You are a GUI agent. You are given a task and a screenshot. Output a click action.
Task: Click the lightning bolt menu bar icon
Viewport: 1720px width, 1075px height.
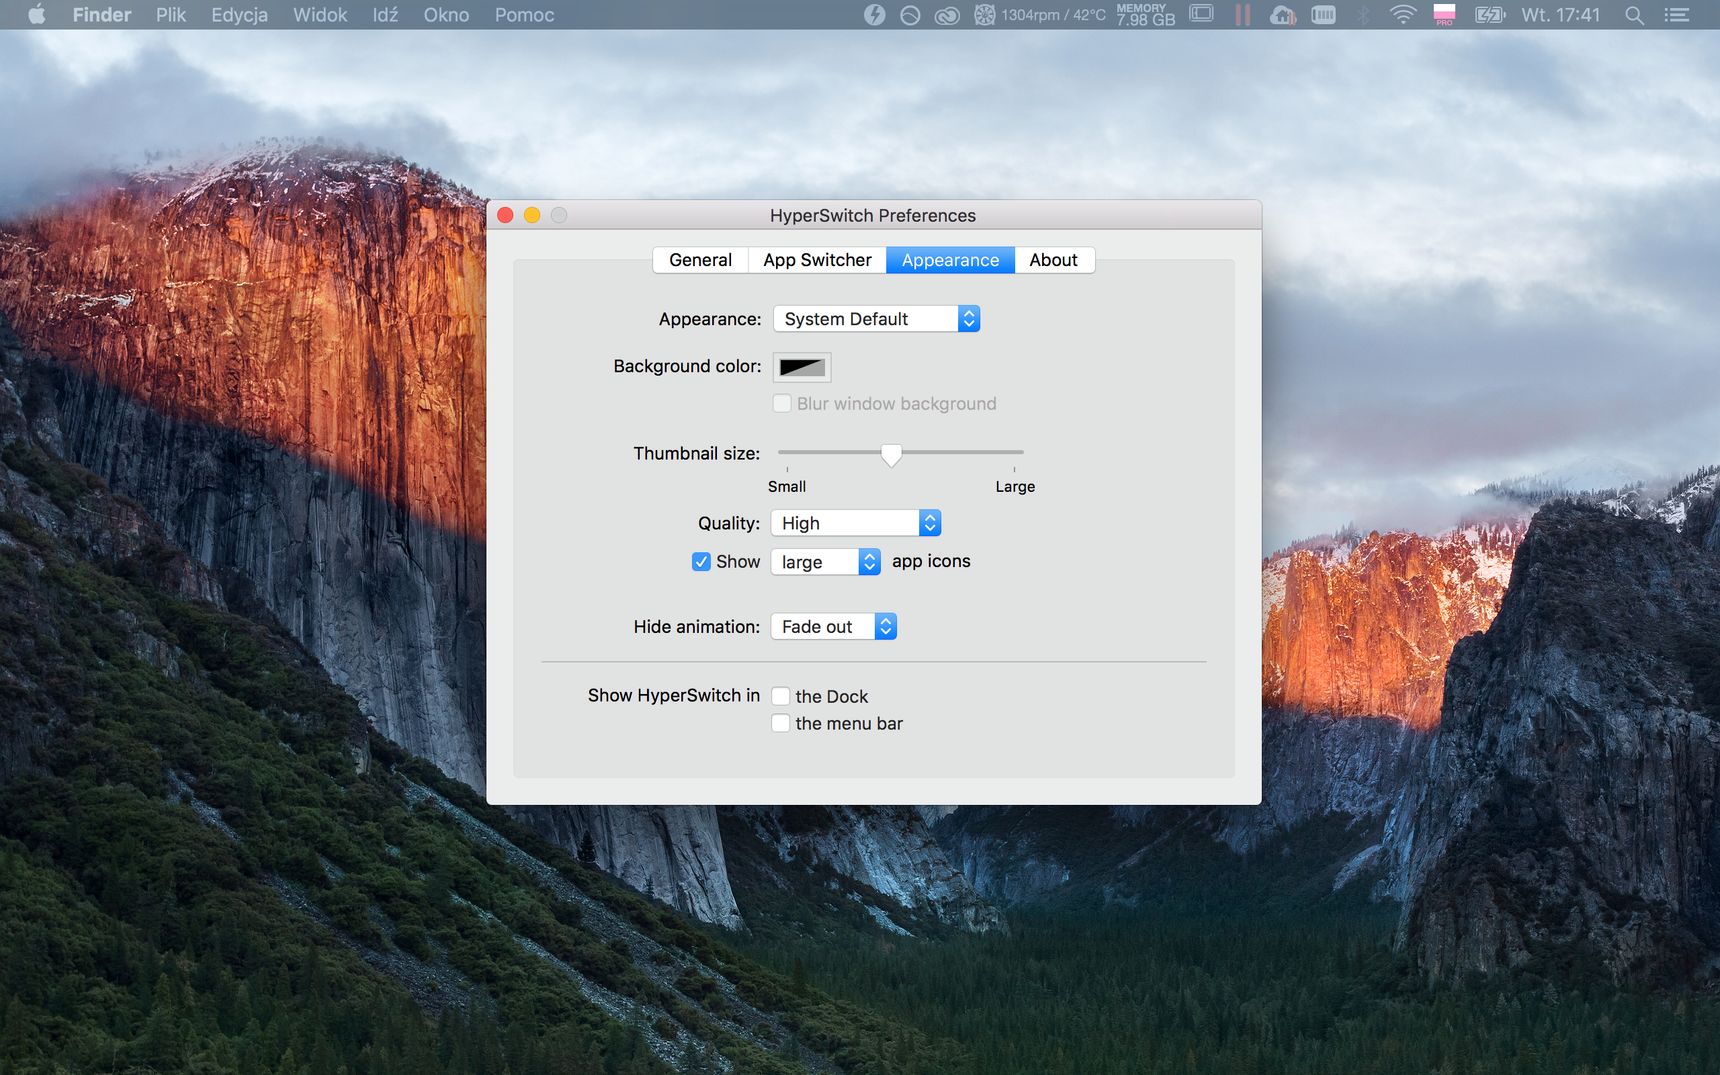[x=875, y=15]
